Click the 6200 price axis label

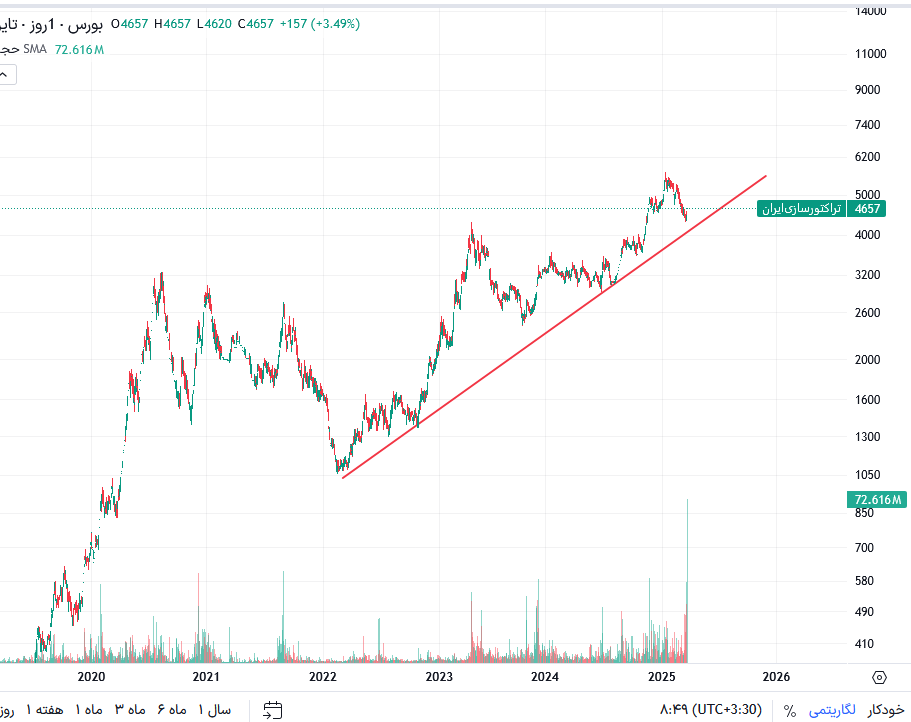[x=867, y=157]
